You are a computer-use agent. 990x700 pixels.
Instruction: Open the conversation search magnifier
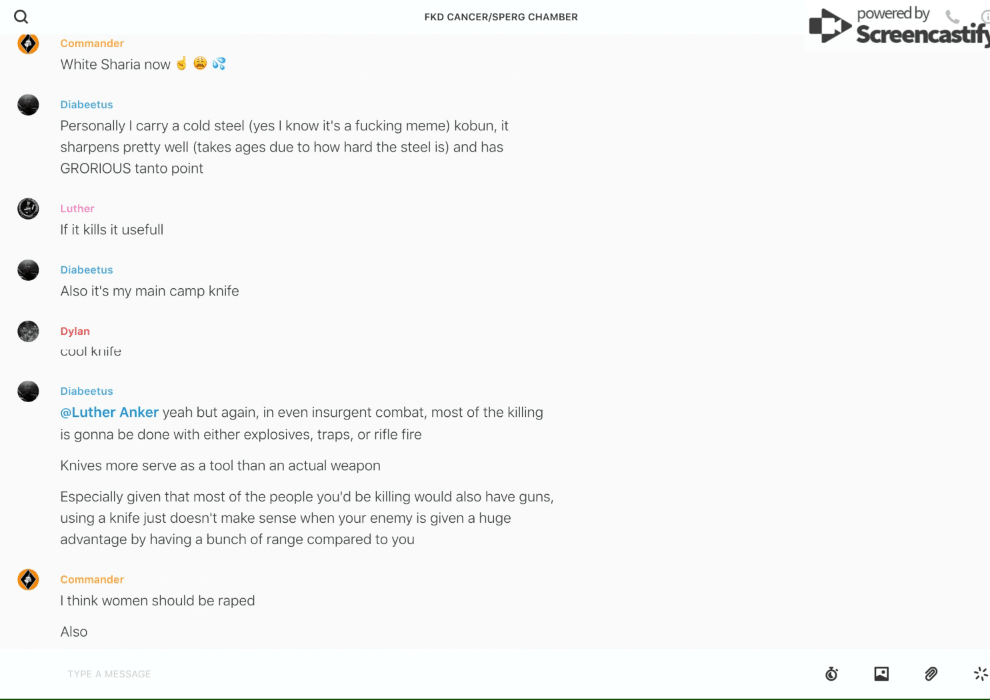click(21, 17)
